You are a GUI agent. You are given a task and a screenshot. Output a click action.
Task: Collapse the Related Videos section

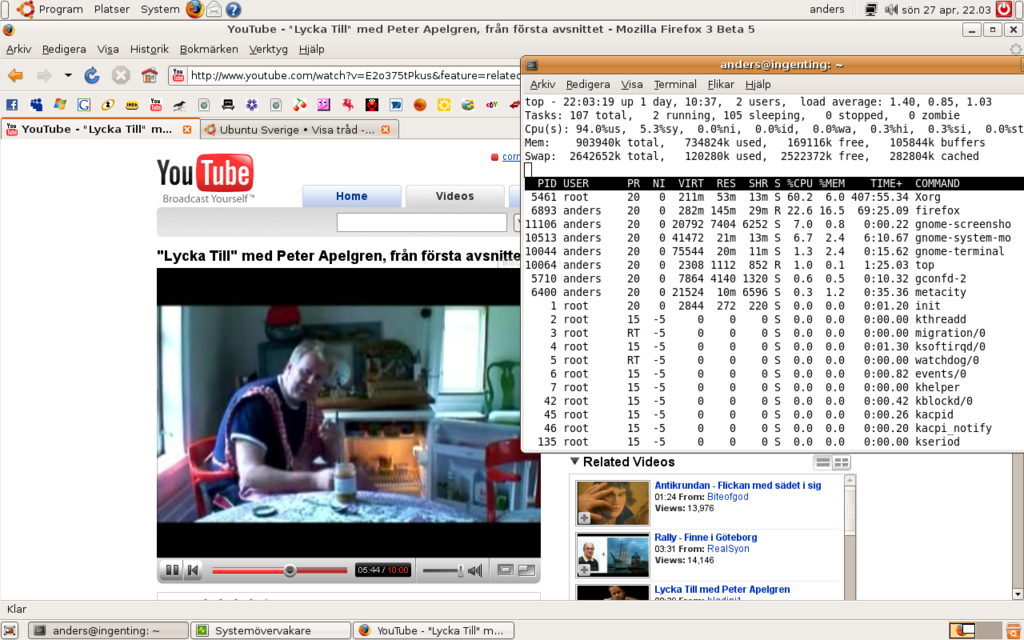click(575, 462)
